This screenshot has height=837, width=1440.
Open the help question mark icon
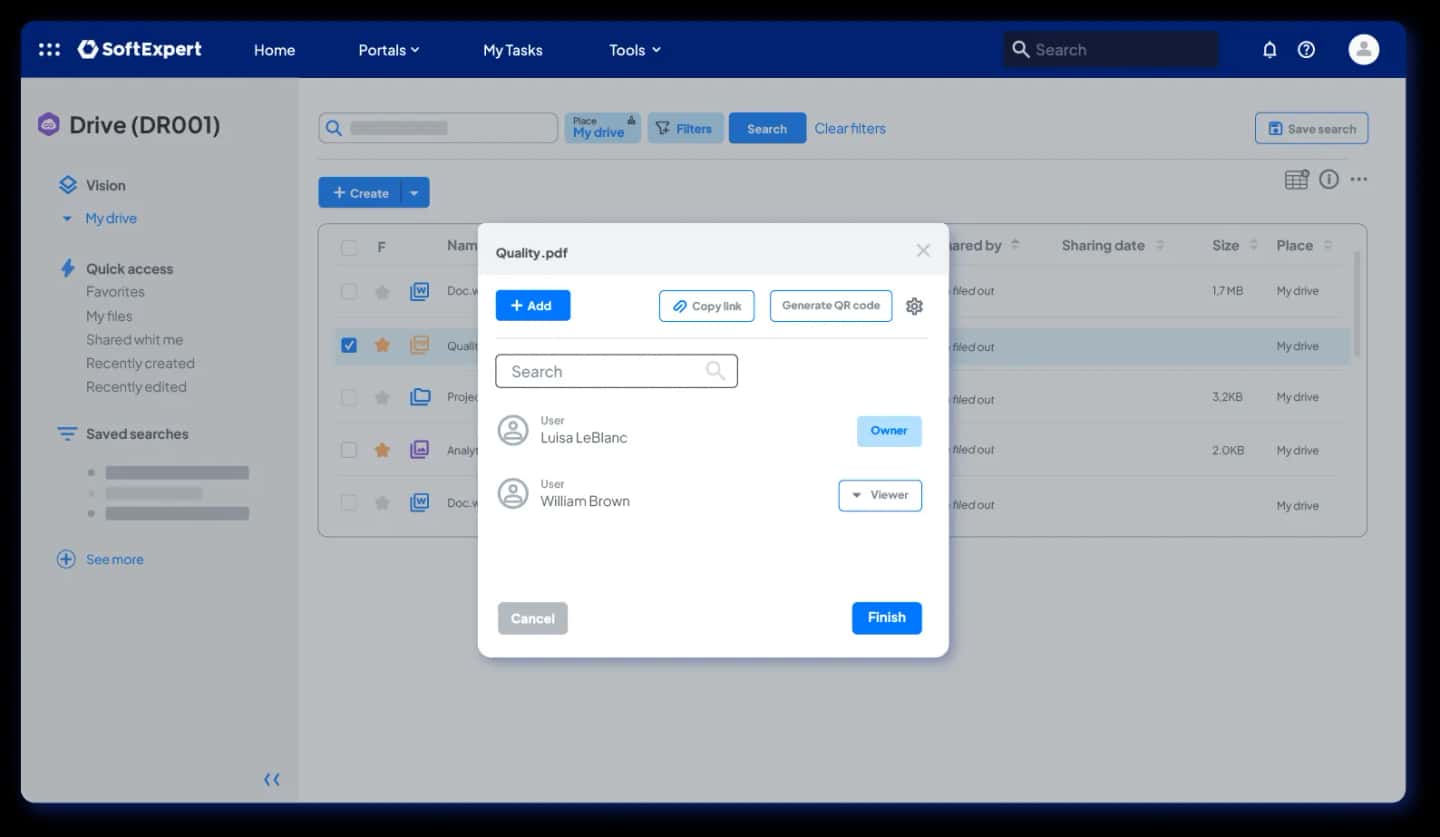pos(1306,49)
